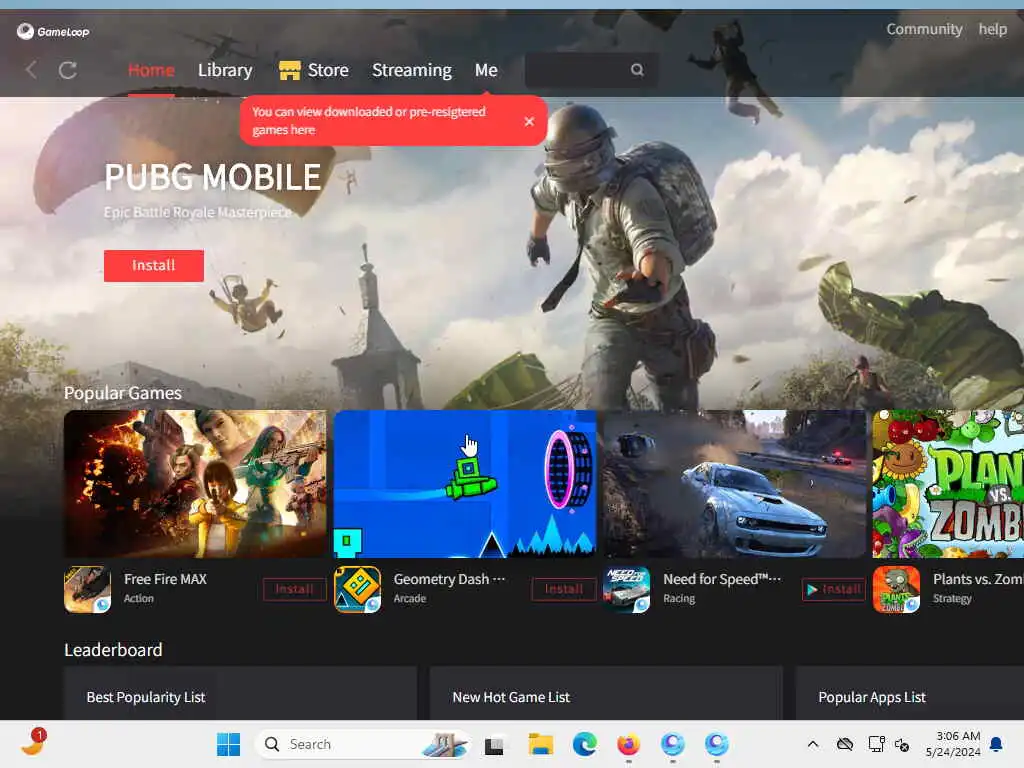Viewport: 1024px width, 768px height.
Task: Click the muted volume tray icon
Action: tap(902, 744)
